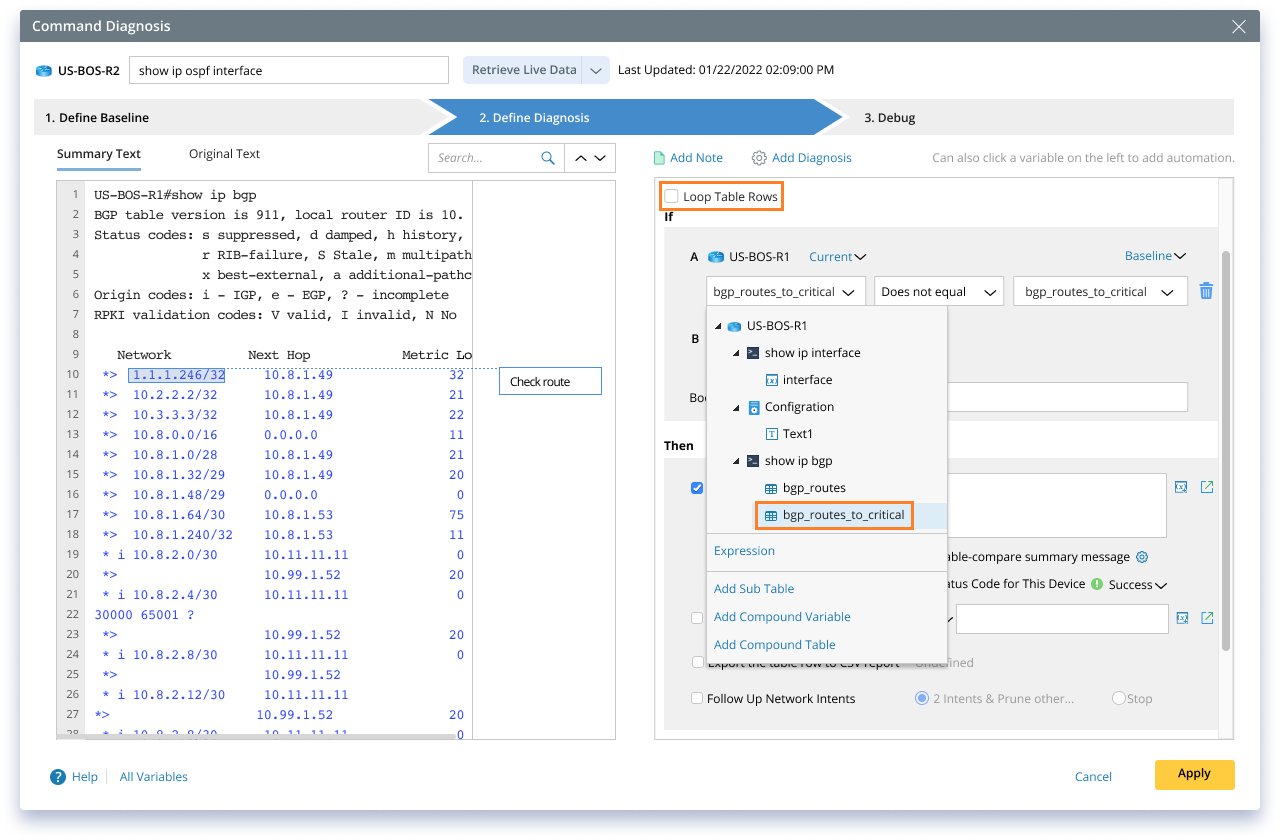Viewport: 1280px width, 840px height.
Task: Click the router icon beside US-BOS-R1 in condition A
Action: click(715, 257)
